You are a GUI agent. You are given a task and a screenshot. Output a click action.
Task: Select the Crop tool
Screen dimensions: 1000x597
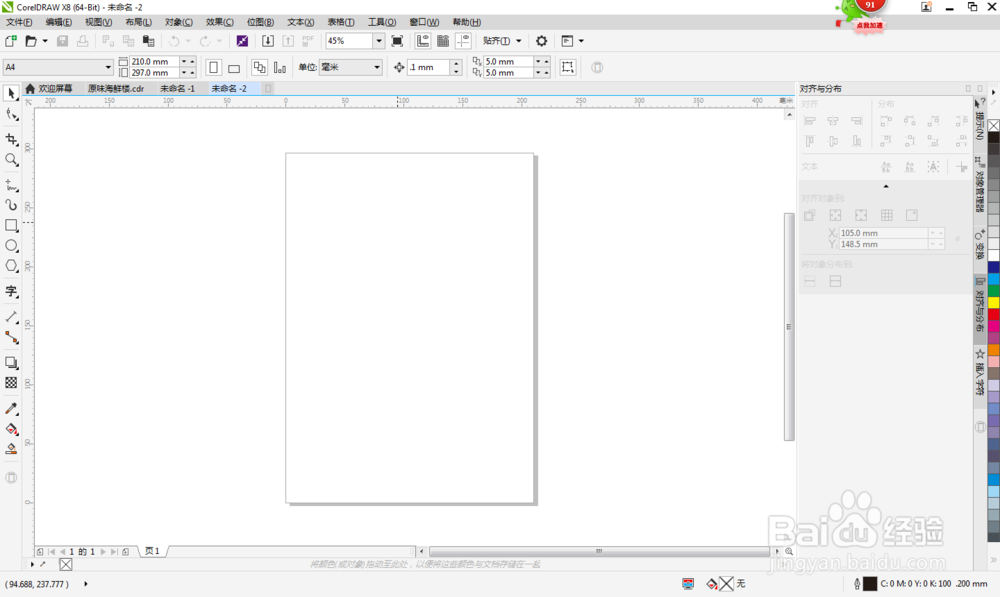(x=11, y=139)
